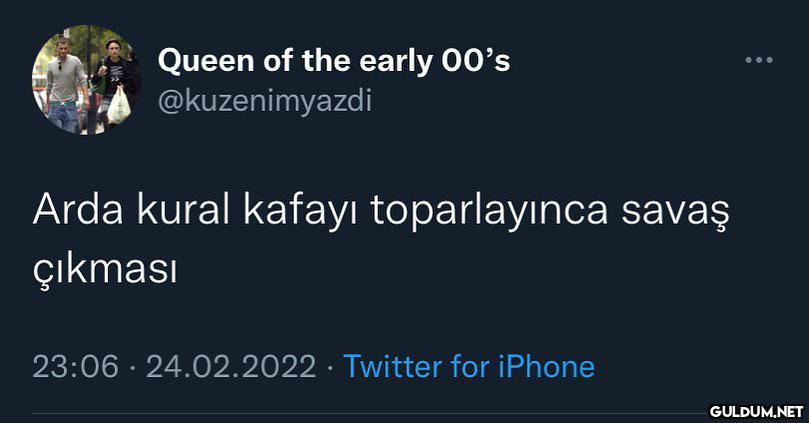Click the 00's part of the display name

click(x=476, y=61)
